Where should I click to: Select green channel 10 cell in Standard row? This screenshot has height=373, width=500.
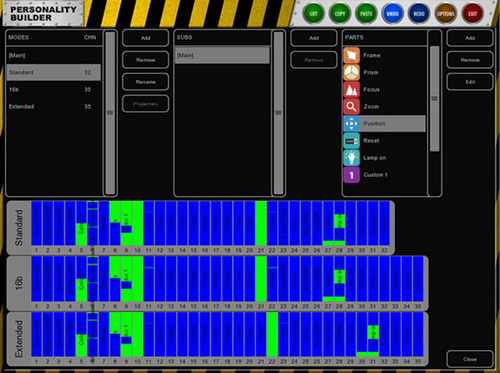(138, 223)
